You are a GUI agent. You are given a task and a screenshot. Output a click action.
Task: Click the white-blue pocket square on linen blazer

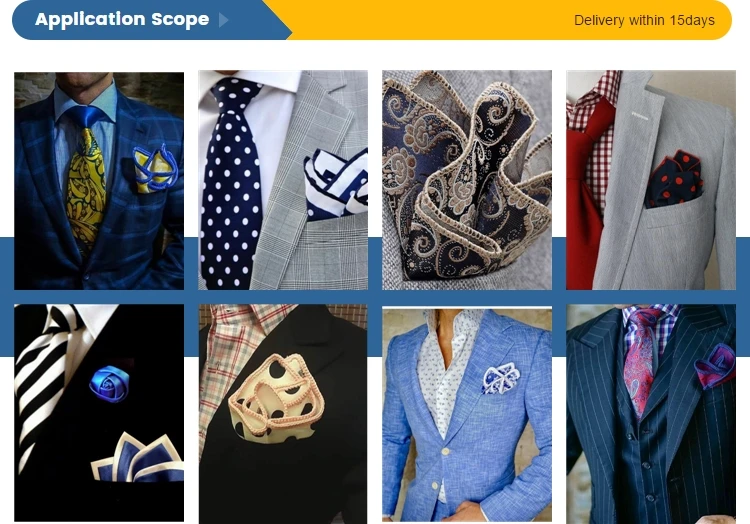pyautogui.click(x=501, y=379)
